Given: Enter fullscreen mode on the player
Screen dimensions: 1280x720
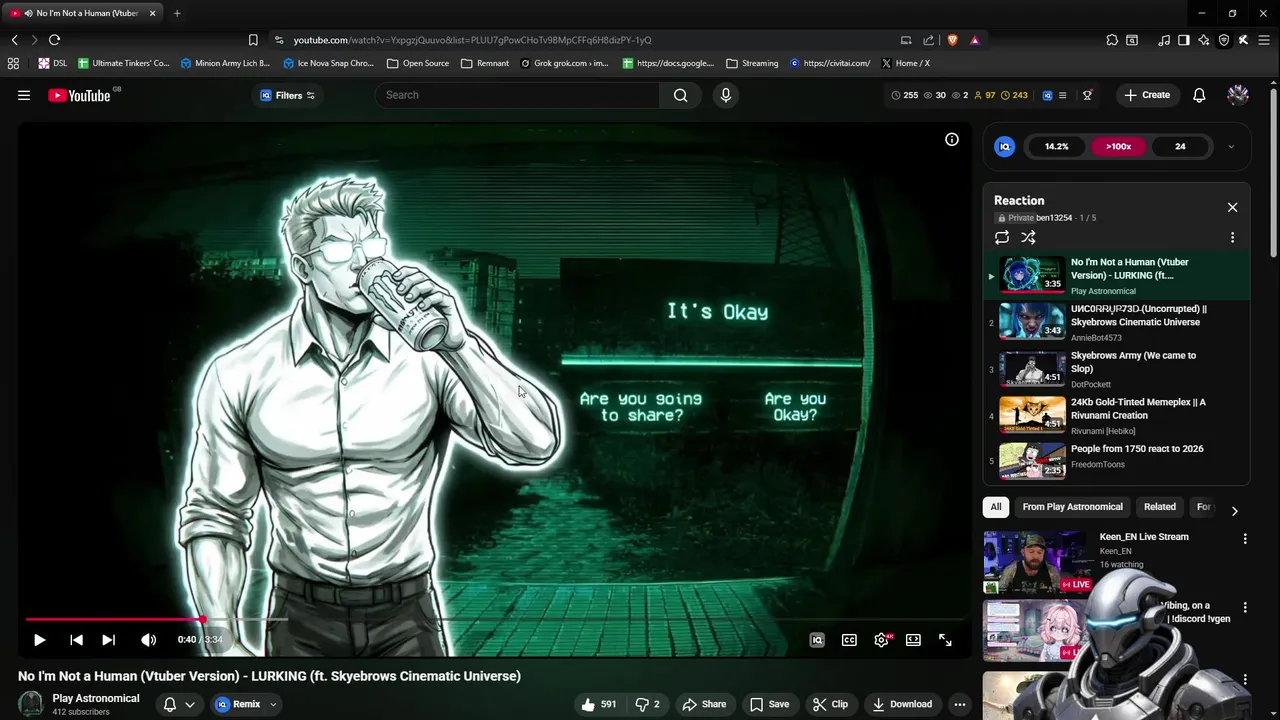Looking at the screenshot, I should coord(945,640).
